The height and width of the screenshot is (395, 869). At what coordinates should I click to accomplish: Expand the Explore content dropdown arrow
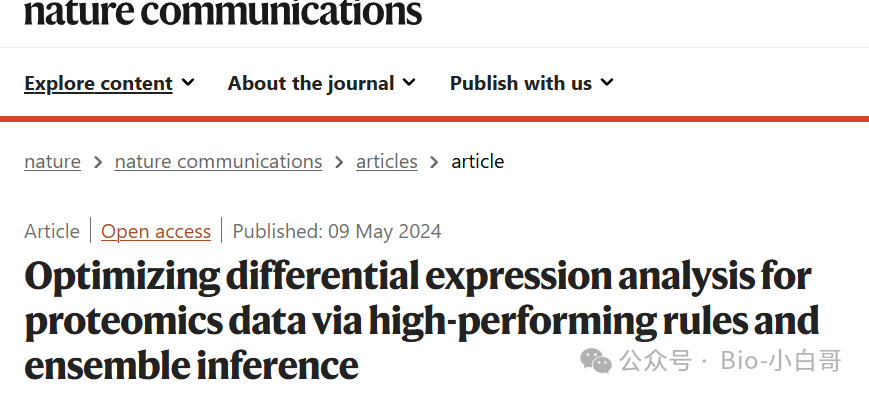[188, 83]
